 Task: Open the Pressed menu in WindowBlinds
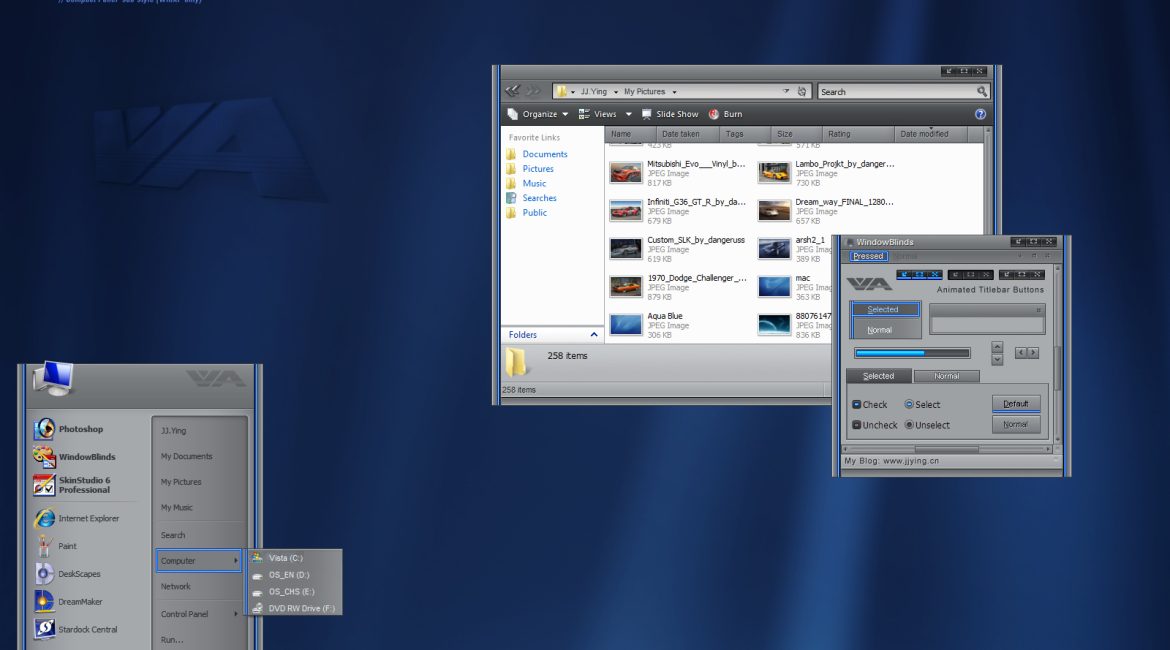click(x=868, y=256)
